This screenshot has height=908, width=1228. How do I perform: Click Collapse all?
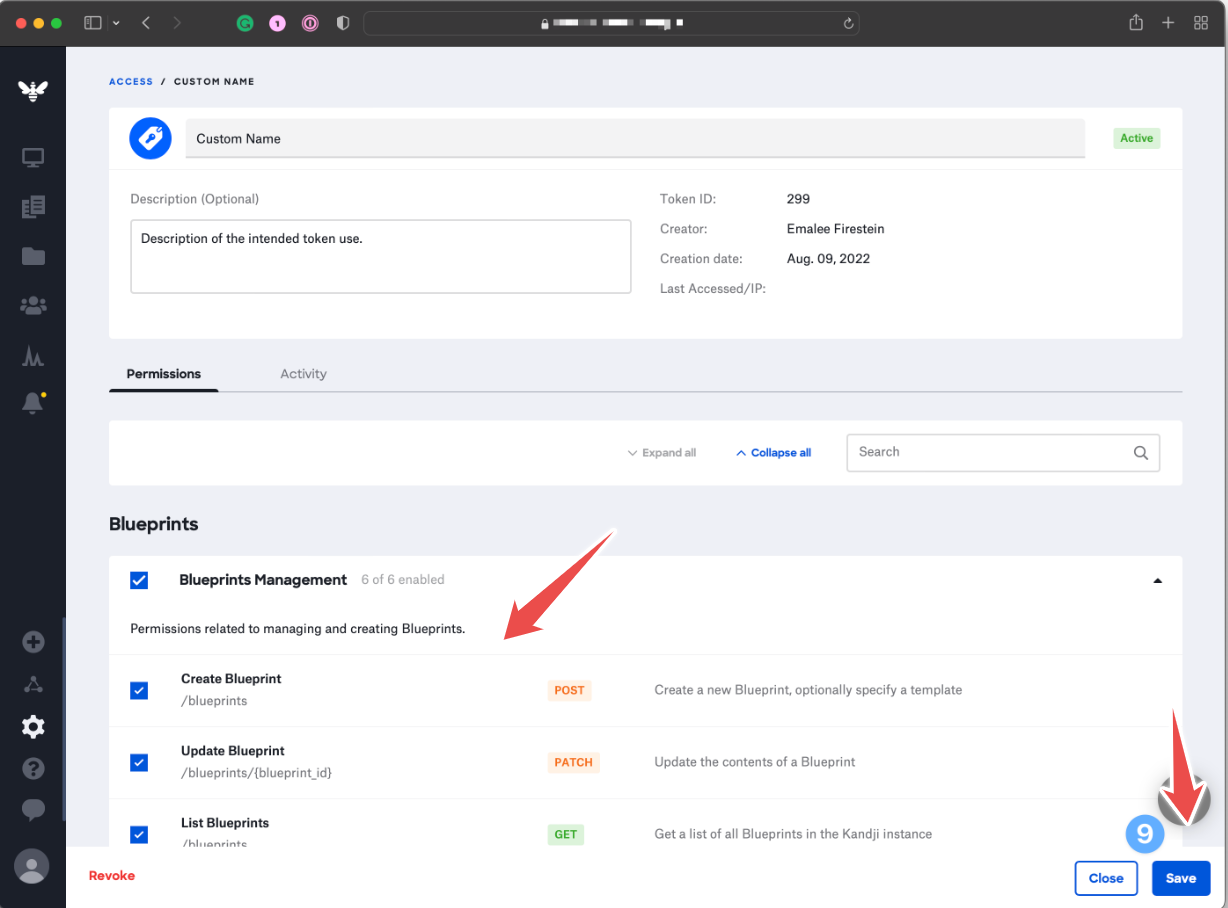(x=773, y=453)
